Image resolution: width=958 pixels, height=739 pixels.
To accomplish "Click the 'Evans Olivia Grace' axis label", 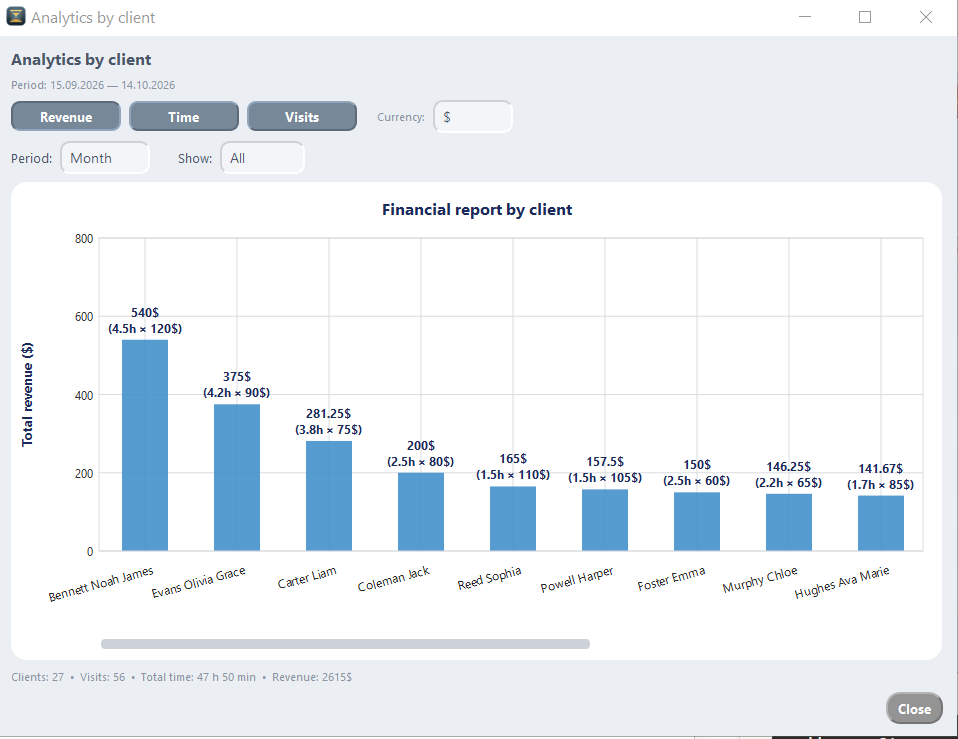I will (x=198, y=582).
